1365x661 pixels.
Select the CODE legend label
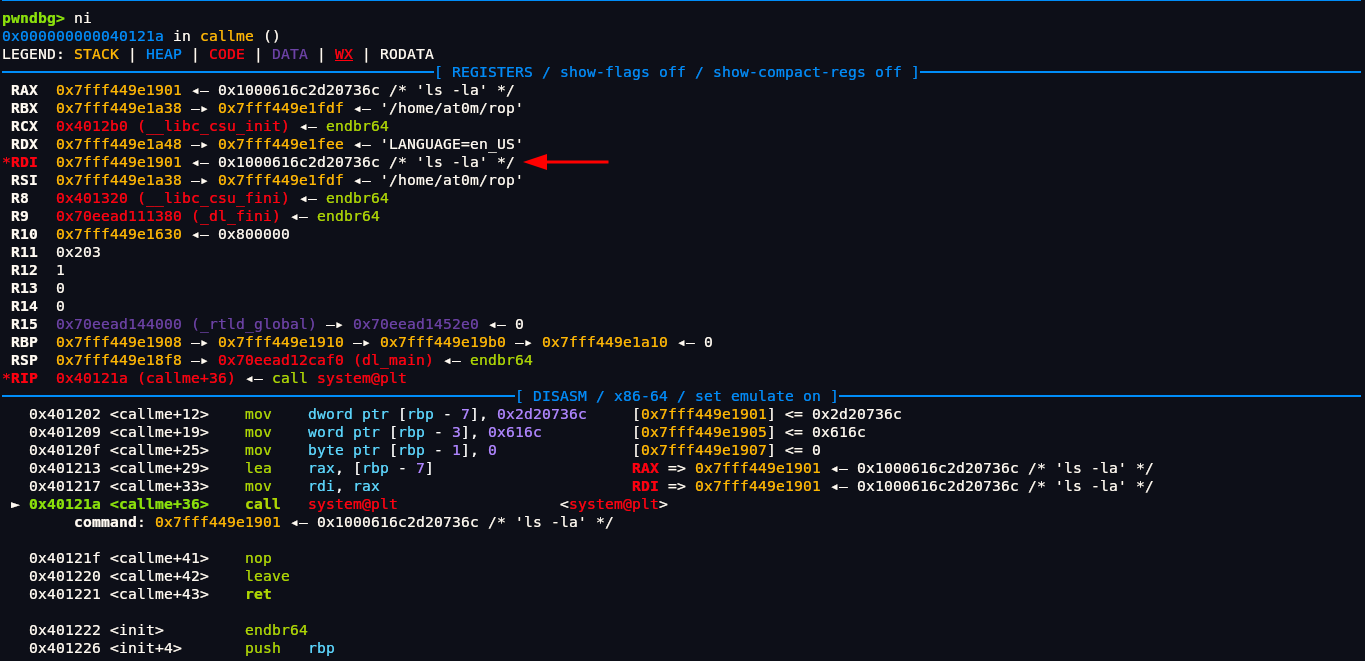[x=227, y=54]
